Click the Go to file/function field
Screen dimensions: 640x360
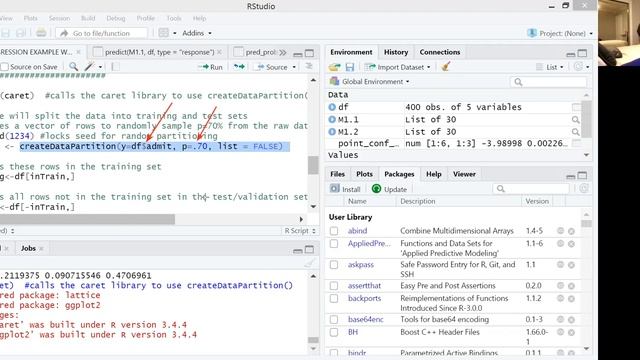coord(102,33)
